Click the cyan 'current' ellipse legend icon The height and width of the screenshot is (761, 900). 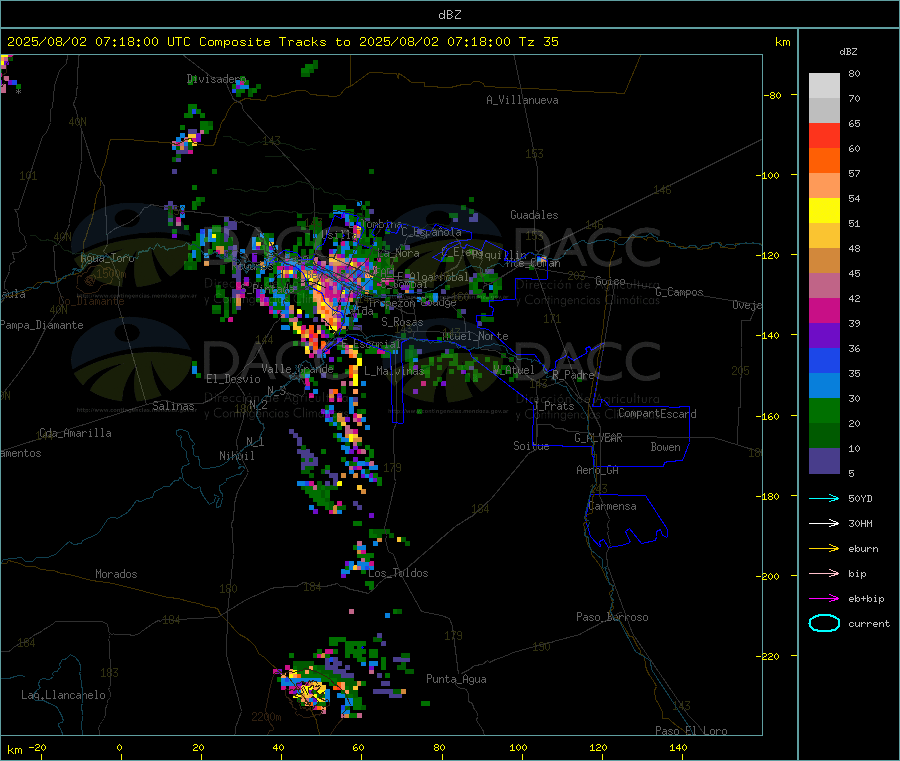tap(824, 623)
